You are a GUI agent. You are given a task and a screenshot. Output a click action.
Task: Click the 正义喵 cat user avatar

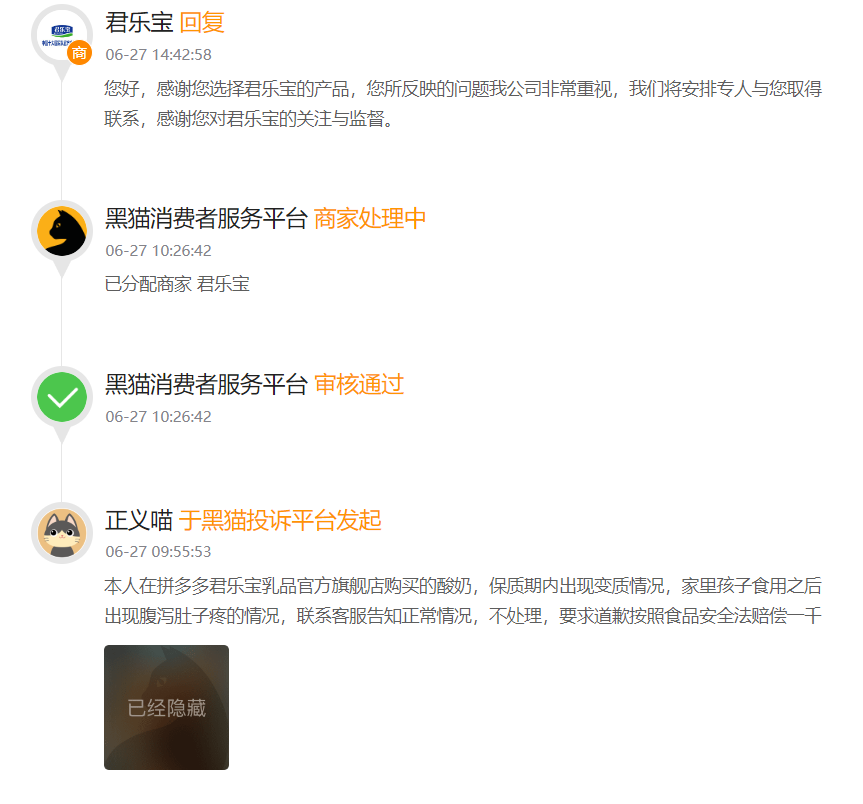(x=62, y=533)
